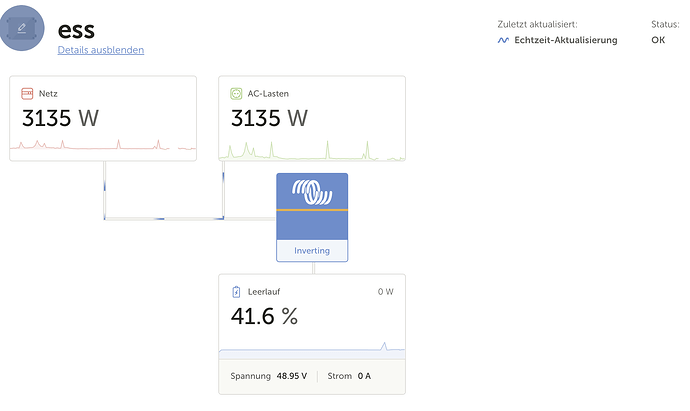This screenshot has width=690, height=411.
Task: Open the AC-Lasten 3135 W reading
Action: point(269,119)
